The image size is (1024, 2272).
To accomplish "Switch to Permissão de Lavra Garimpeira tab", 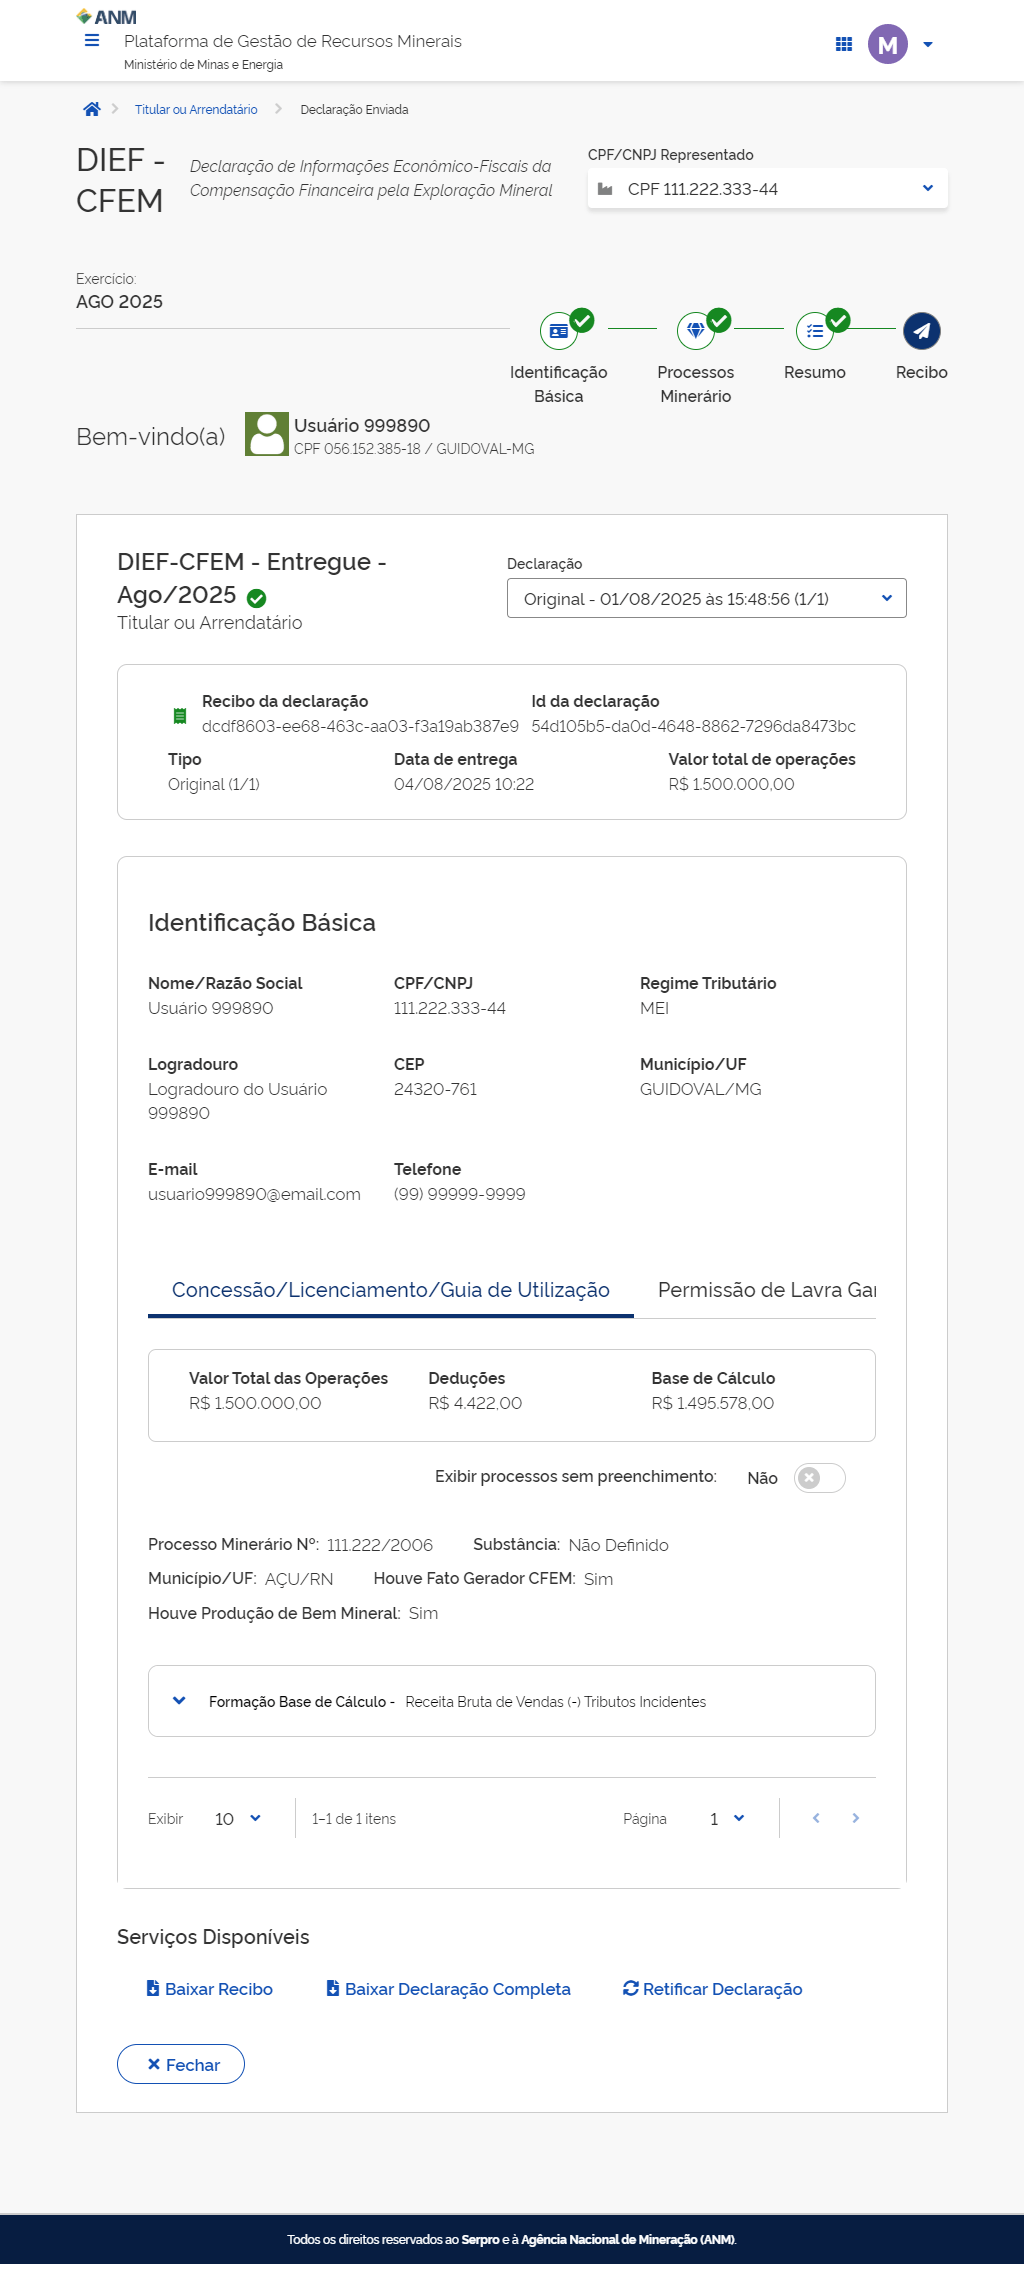I will click(766, 1290).
